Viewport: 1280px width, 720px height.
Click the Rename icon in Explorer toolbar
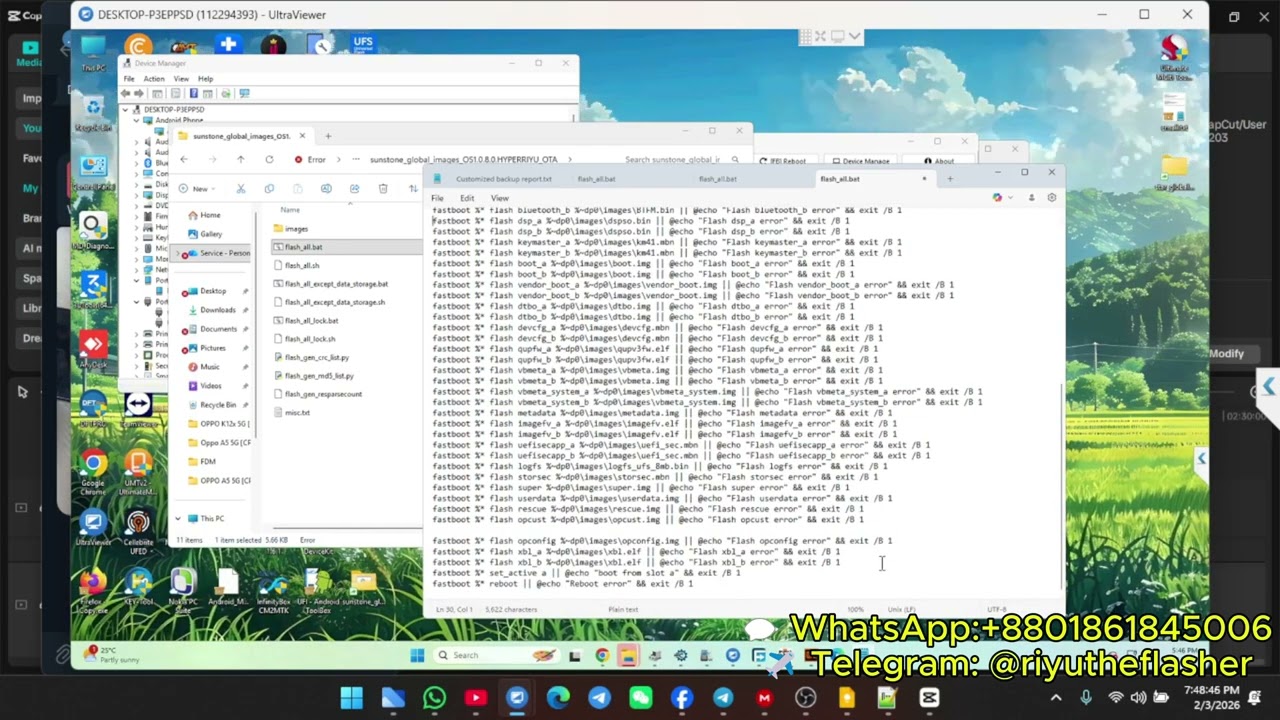click(x=326, y=189)
